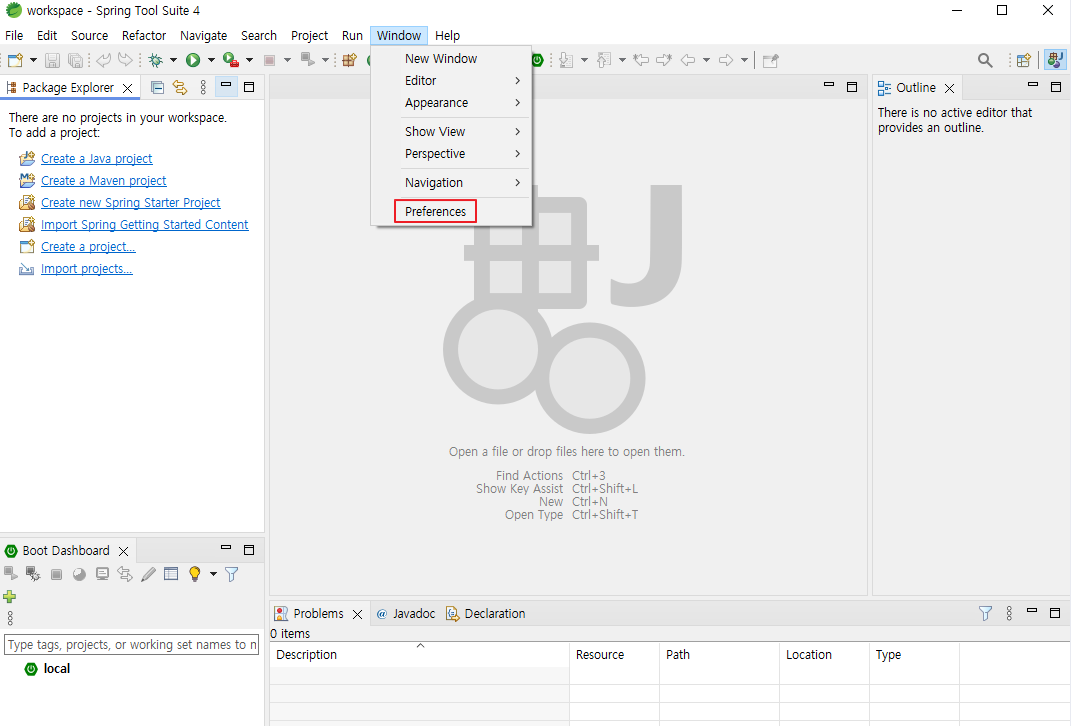Select the local node in Boot Dashboard
The width and height of the screenshot is (1071, 726).
click(x=57, y=669)
